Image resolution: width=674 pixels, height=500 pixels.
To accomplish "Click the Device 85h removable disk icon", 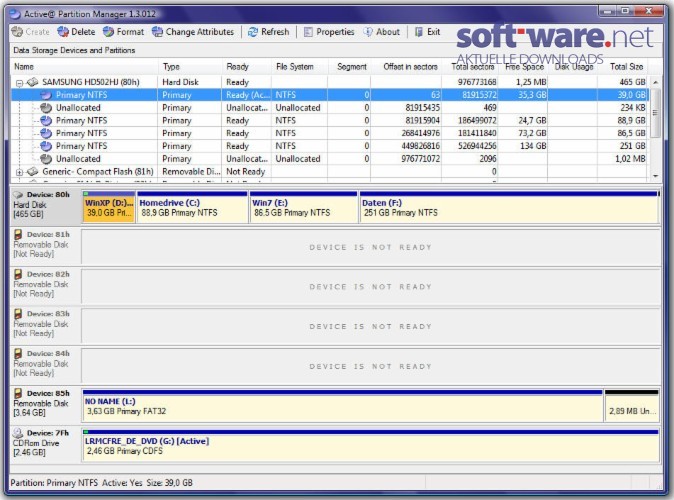I will (x=18, y=393).
